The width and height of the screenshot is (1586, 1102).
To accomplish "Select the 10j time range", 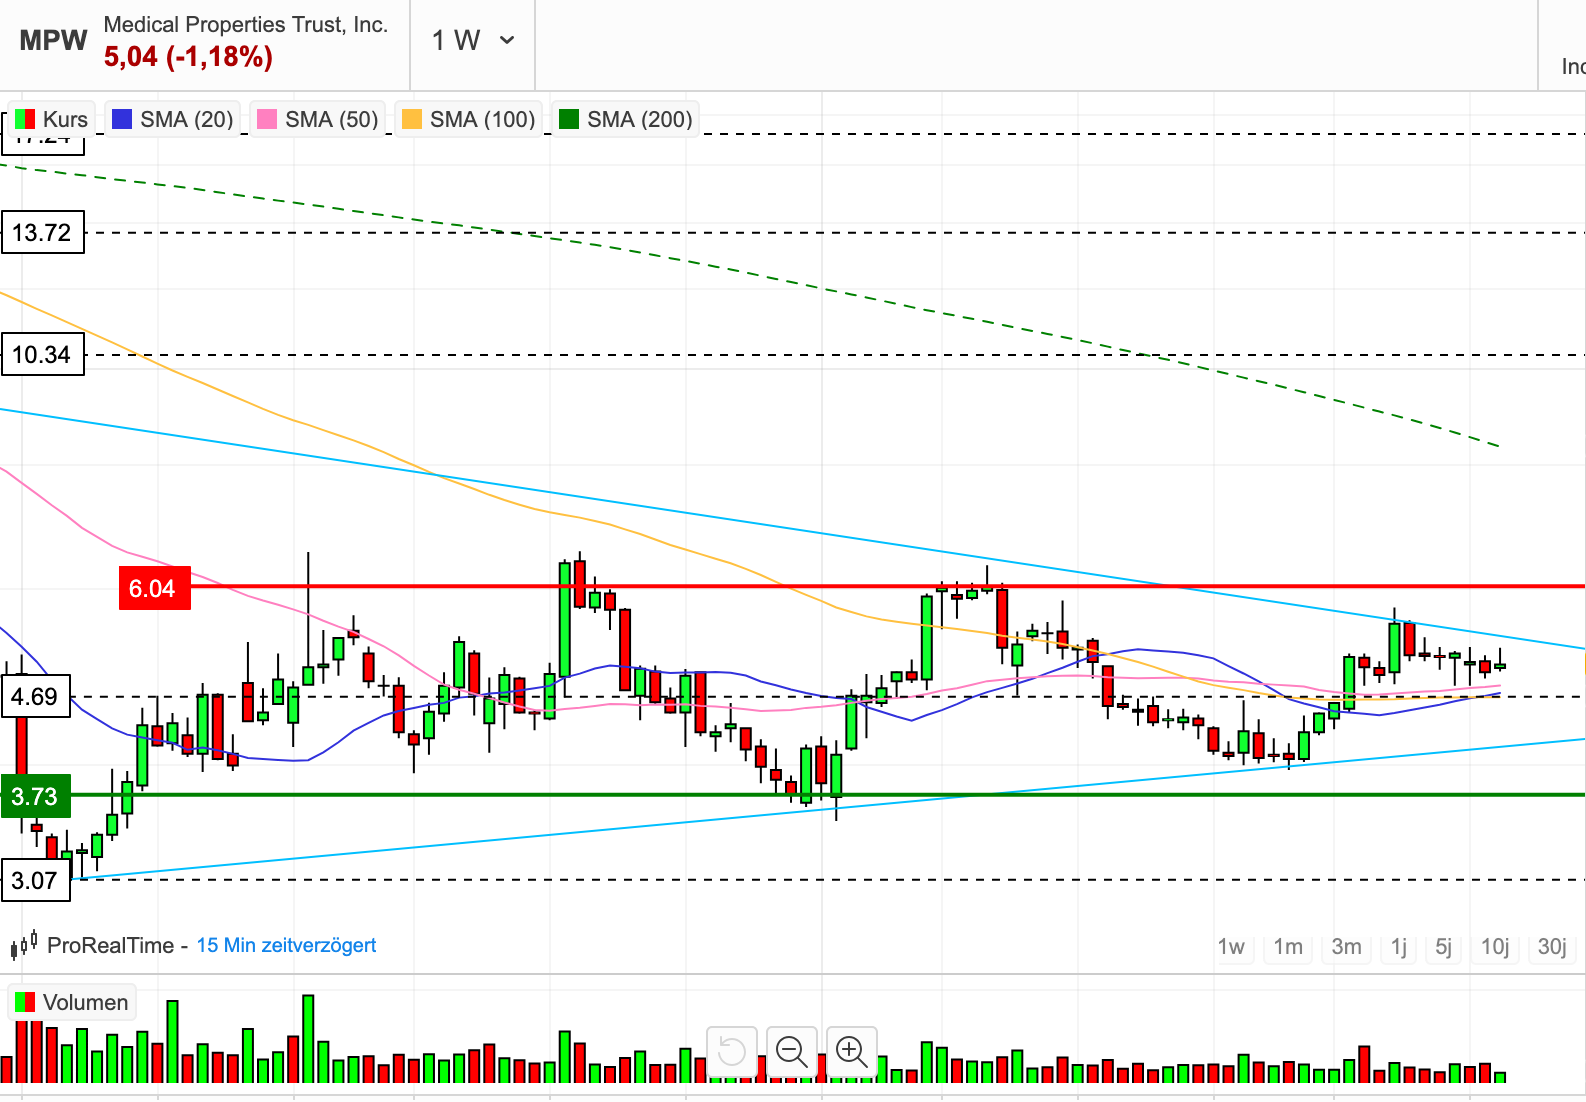I will click(x=1495, y=946).
